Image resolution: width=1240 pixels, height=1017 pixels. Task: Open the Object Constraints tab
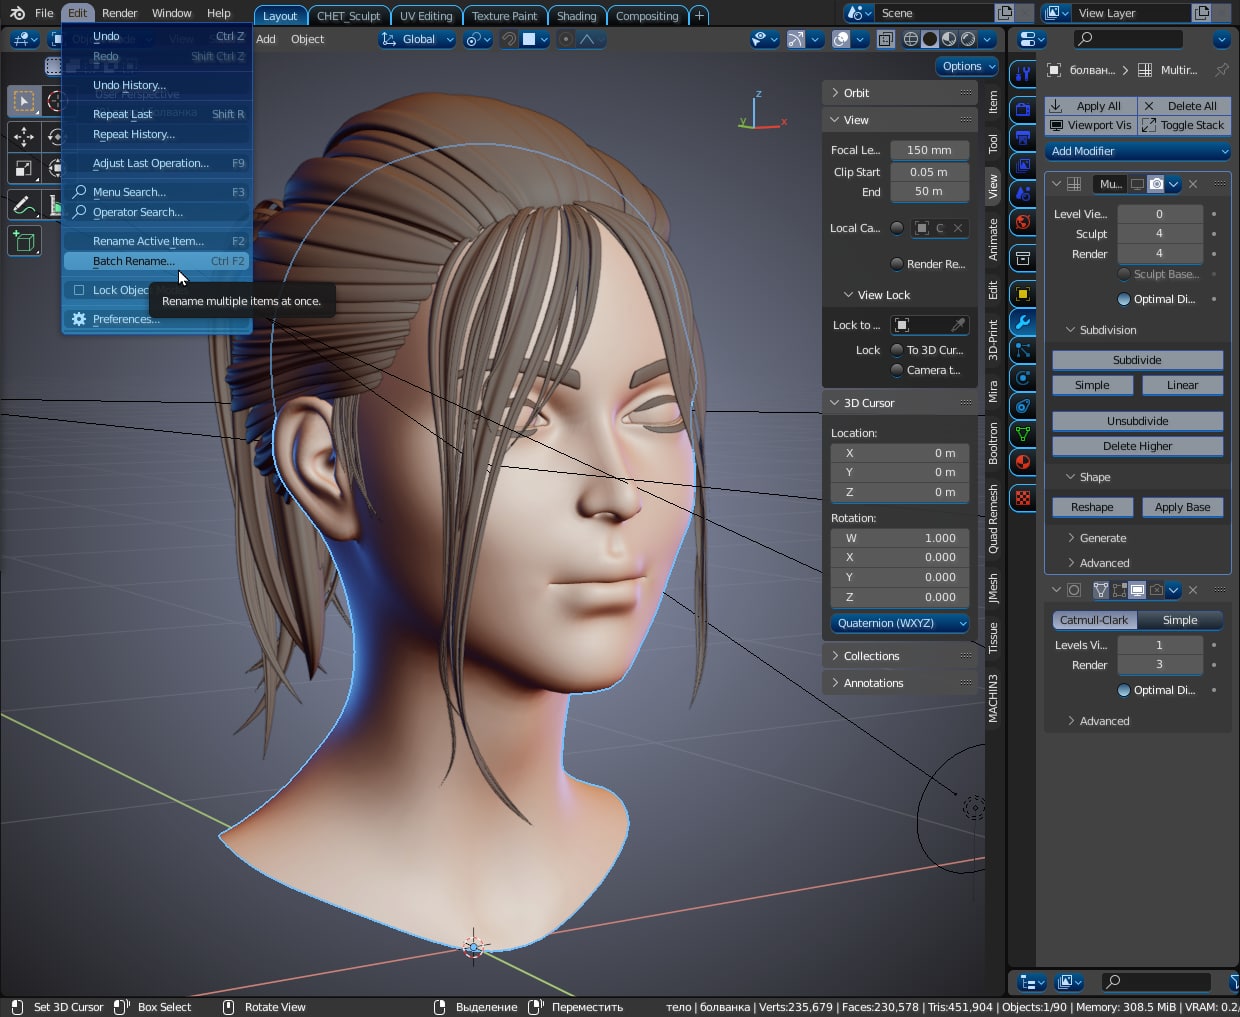pyautogui.click(x=1023, y=406)
